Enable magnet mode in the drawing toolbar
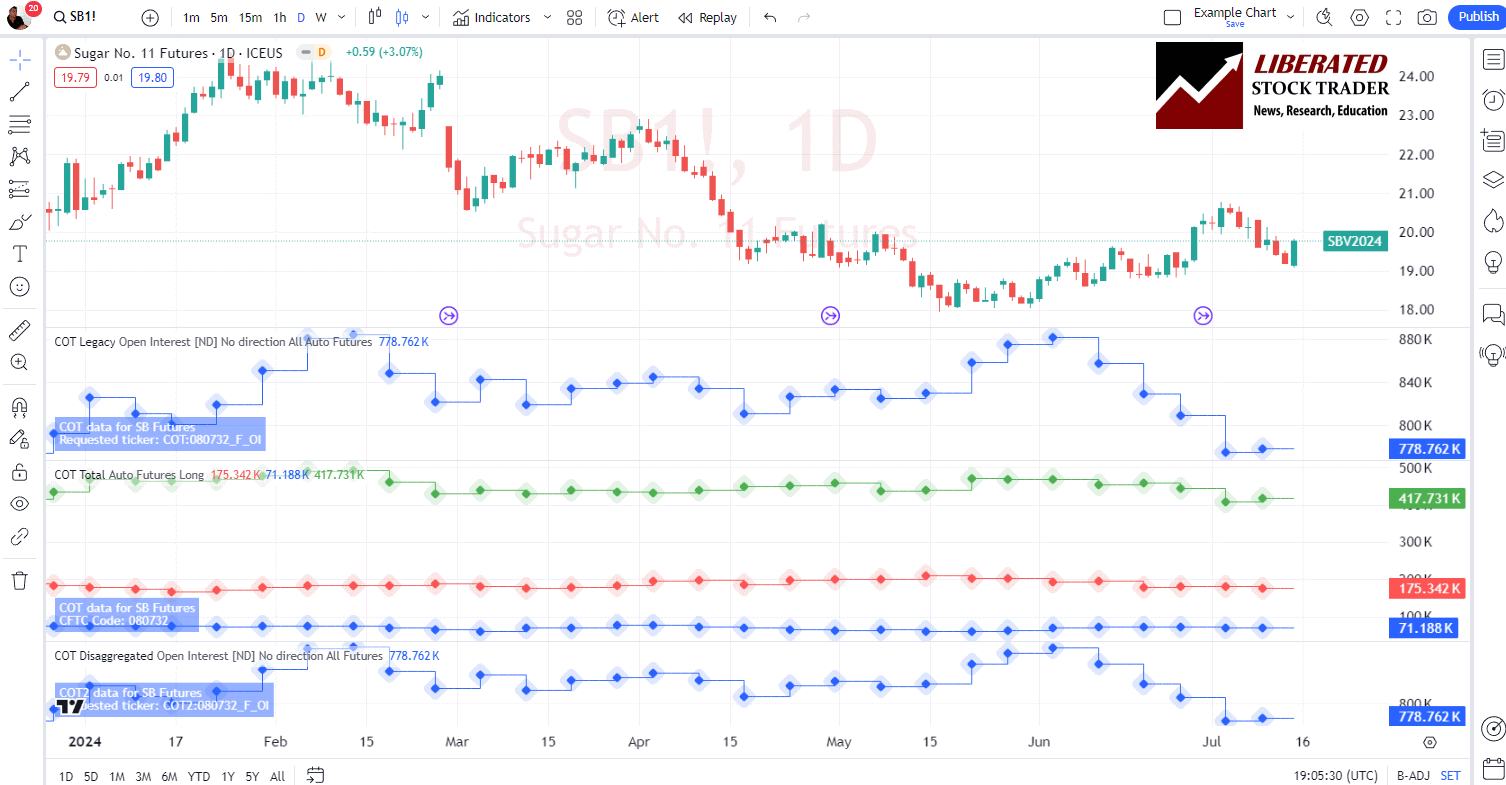 tap(19, 407)
